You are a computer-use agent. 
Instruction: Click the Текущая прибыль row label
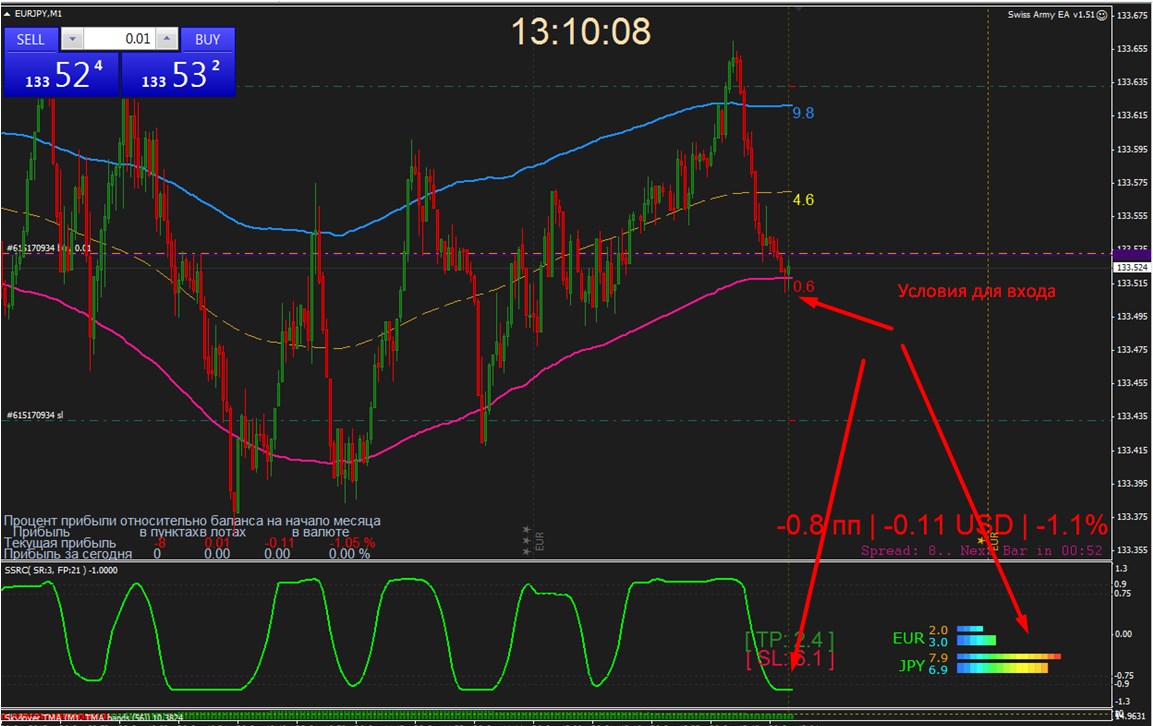[x=60, y=543]
